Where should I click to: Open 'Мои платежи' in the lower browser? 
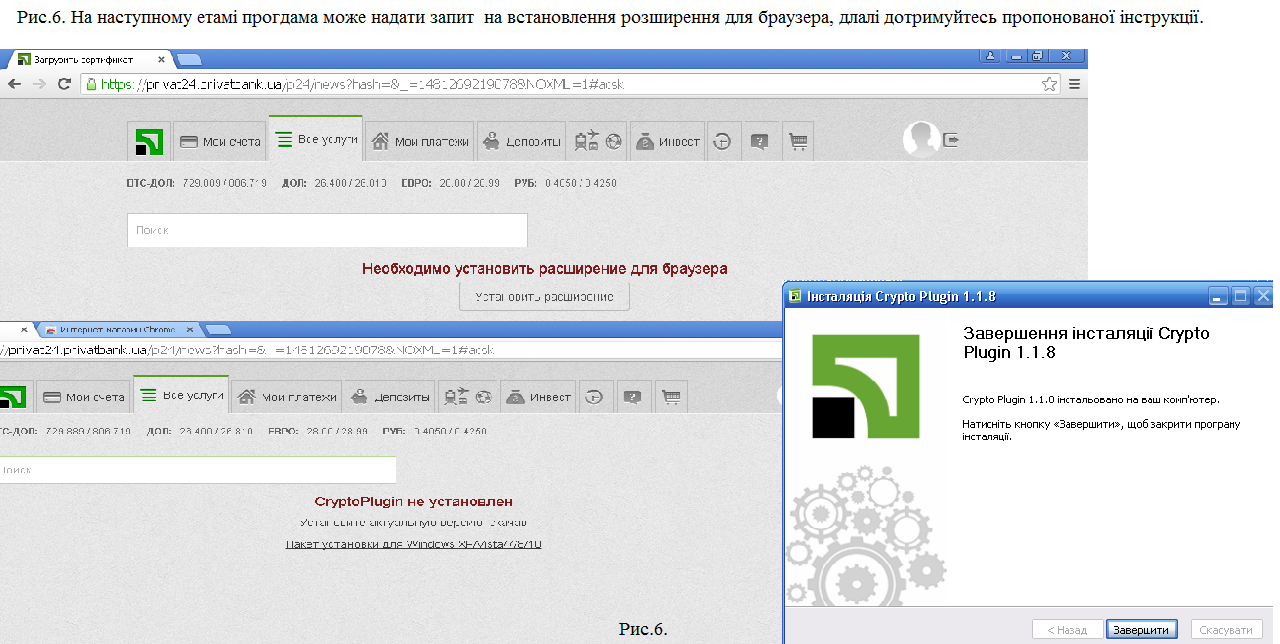(x=287, y=397)
